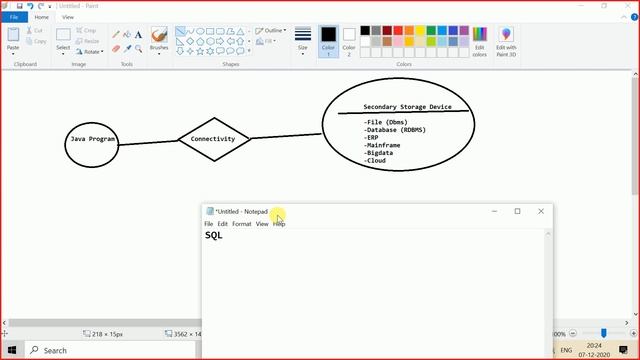The image size is (640, 360).
Task: Open Customize Quick Access Toolbar arrow
Action: coord(50,6)
